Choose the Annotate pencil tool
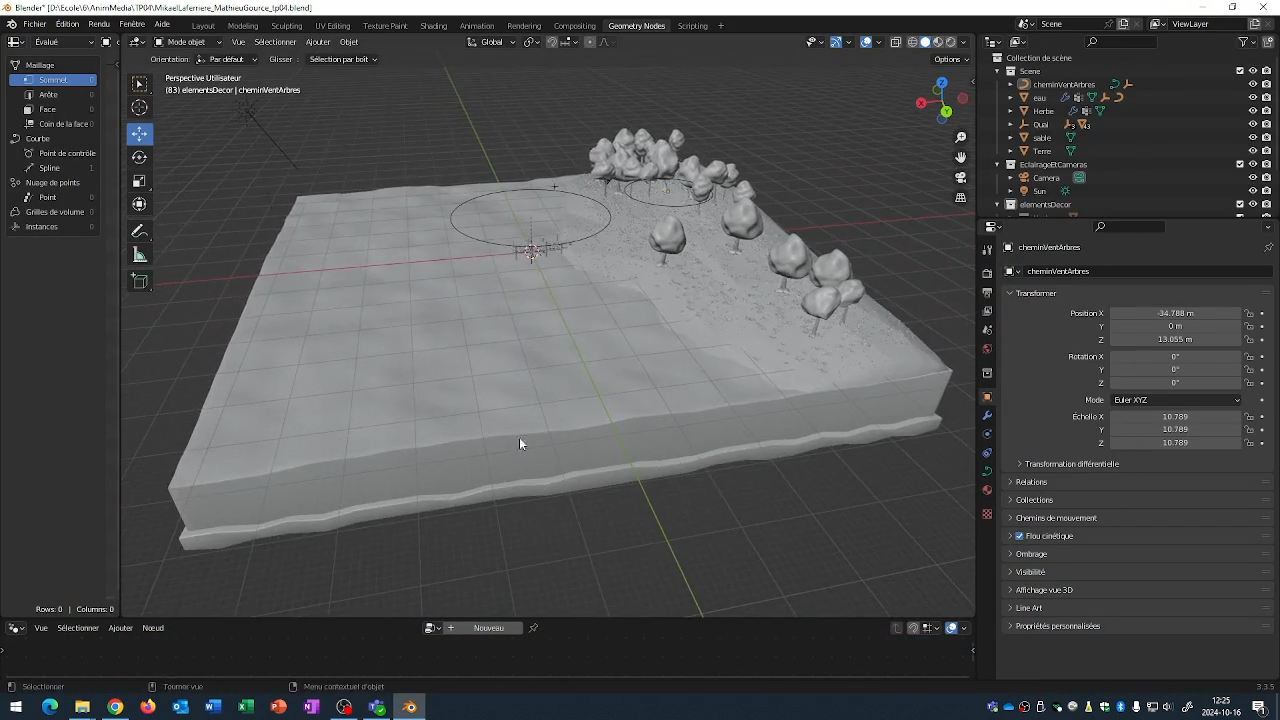 pos(140,231)
